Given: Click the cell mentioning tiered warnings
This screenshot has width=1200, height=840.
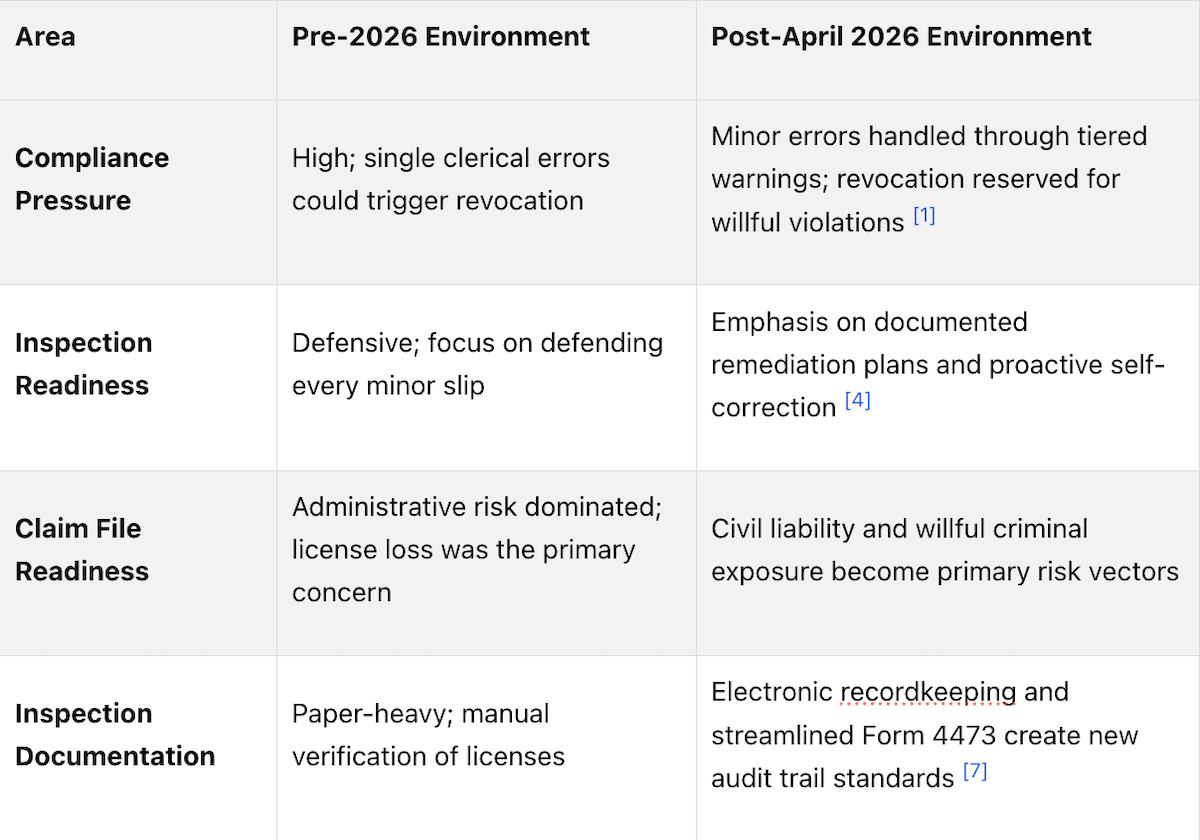Looking at the screenshot, I should (948, 192).
